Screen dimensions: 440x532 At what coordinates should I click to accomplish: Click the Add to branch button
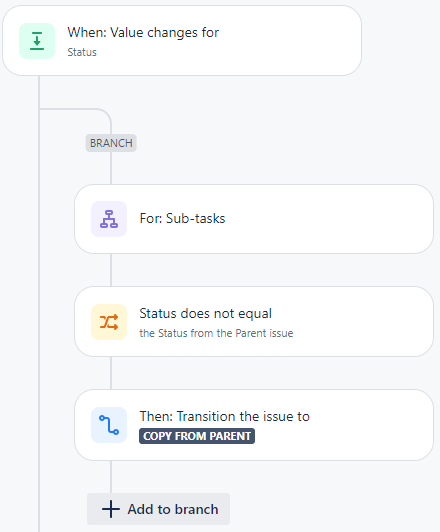pyautogui.click(x=158, y=509)
